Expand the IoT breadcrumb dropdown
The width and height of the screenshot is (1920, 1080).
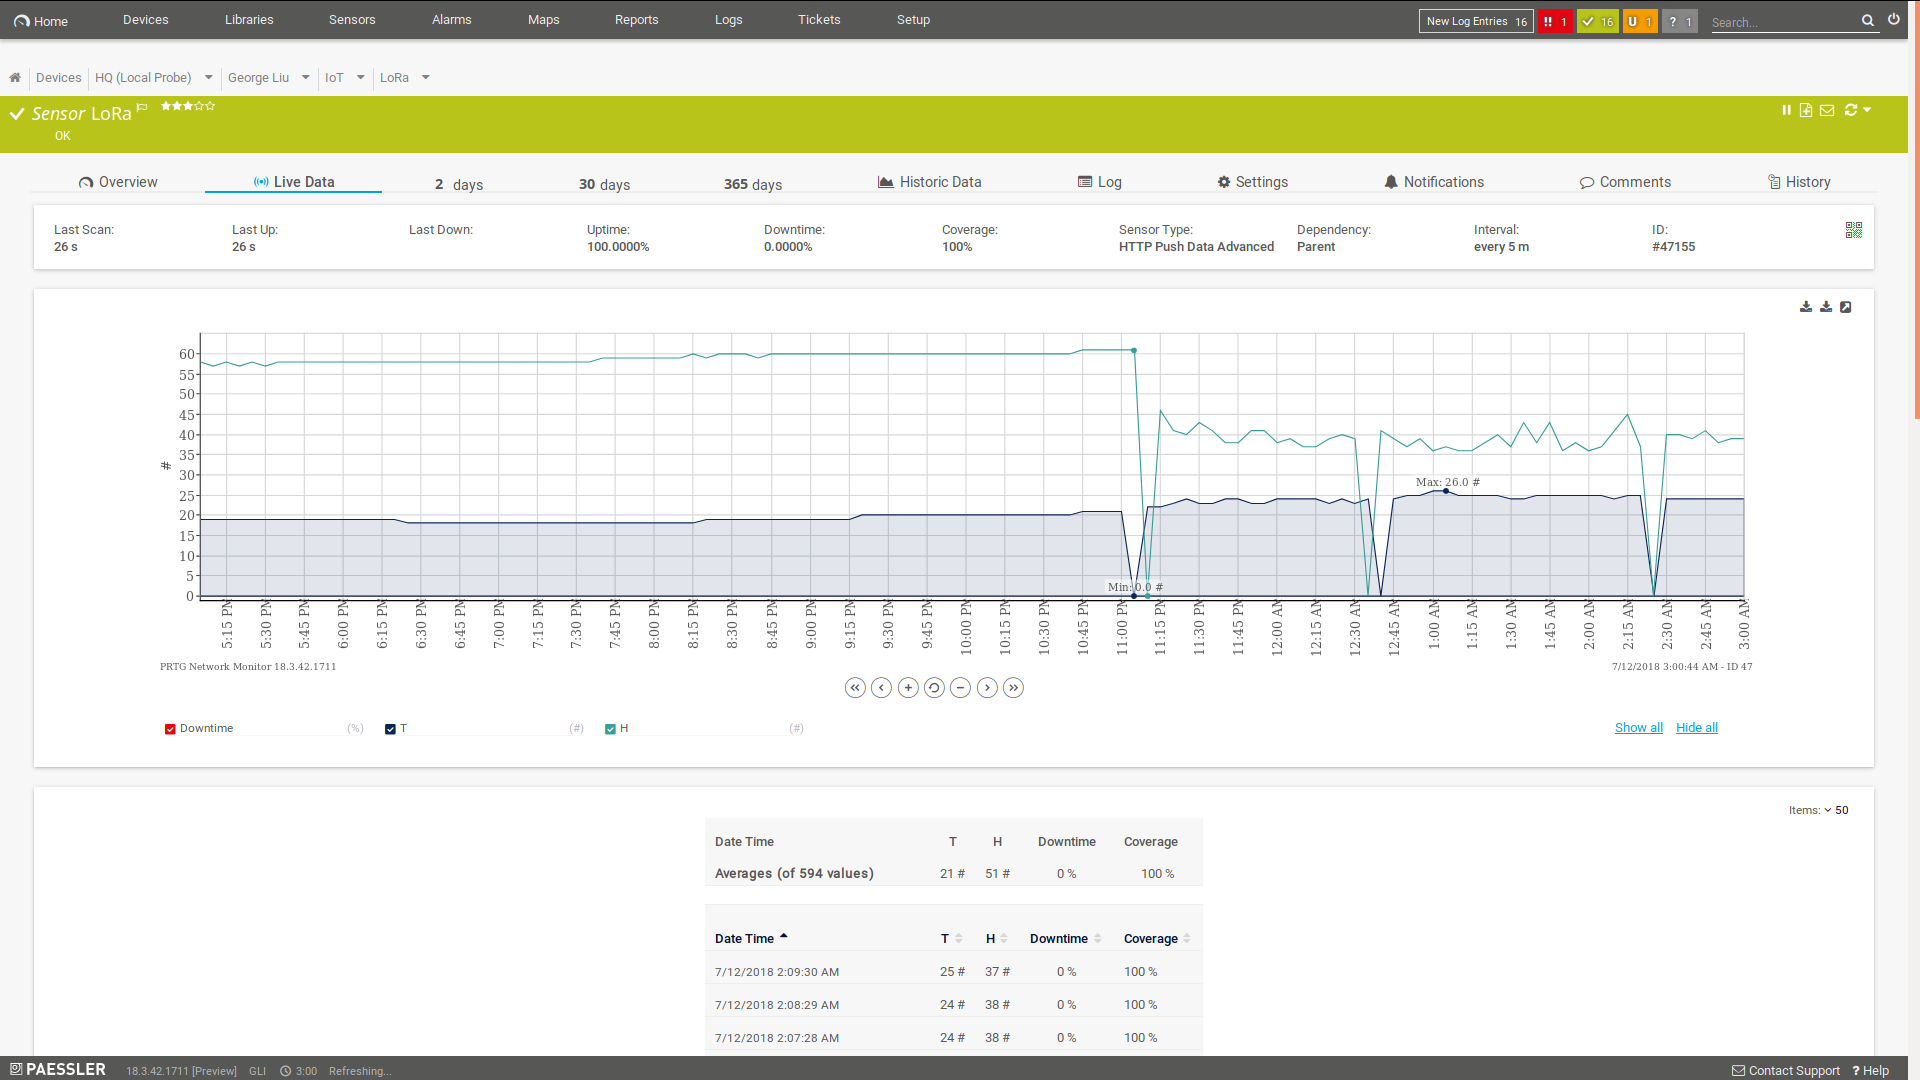coord(361,78)
